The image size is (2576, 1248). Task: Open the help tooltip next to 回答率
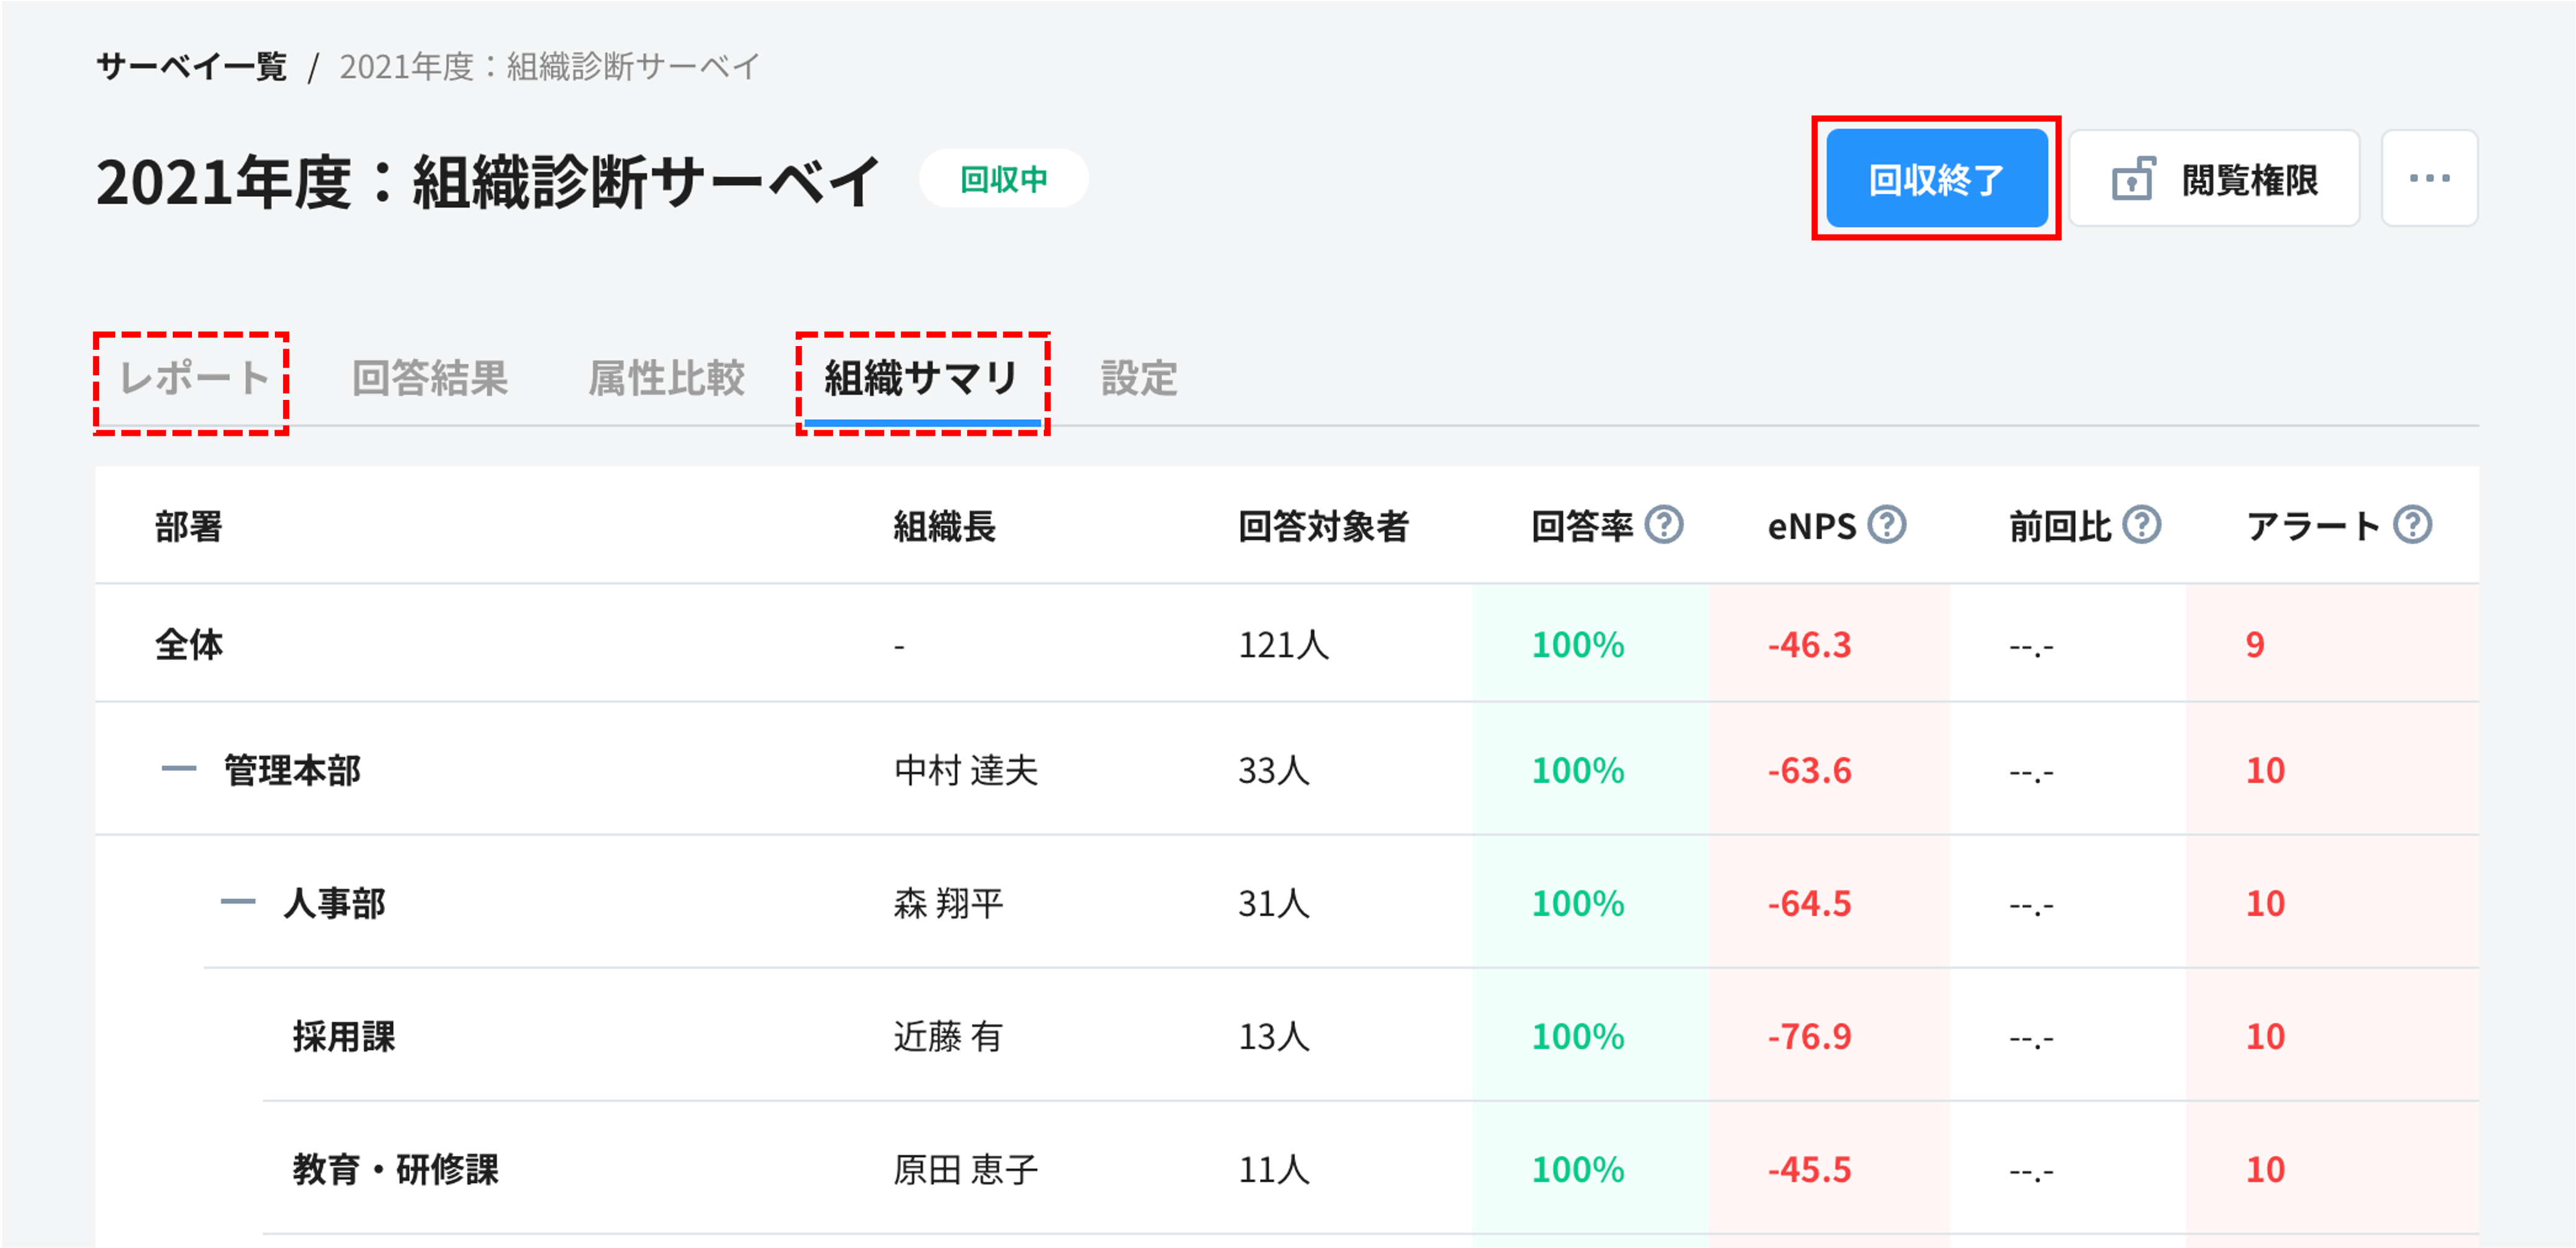point(1665,523)
